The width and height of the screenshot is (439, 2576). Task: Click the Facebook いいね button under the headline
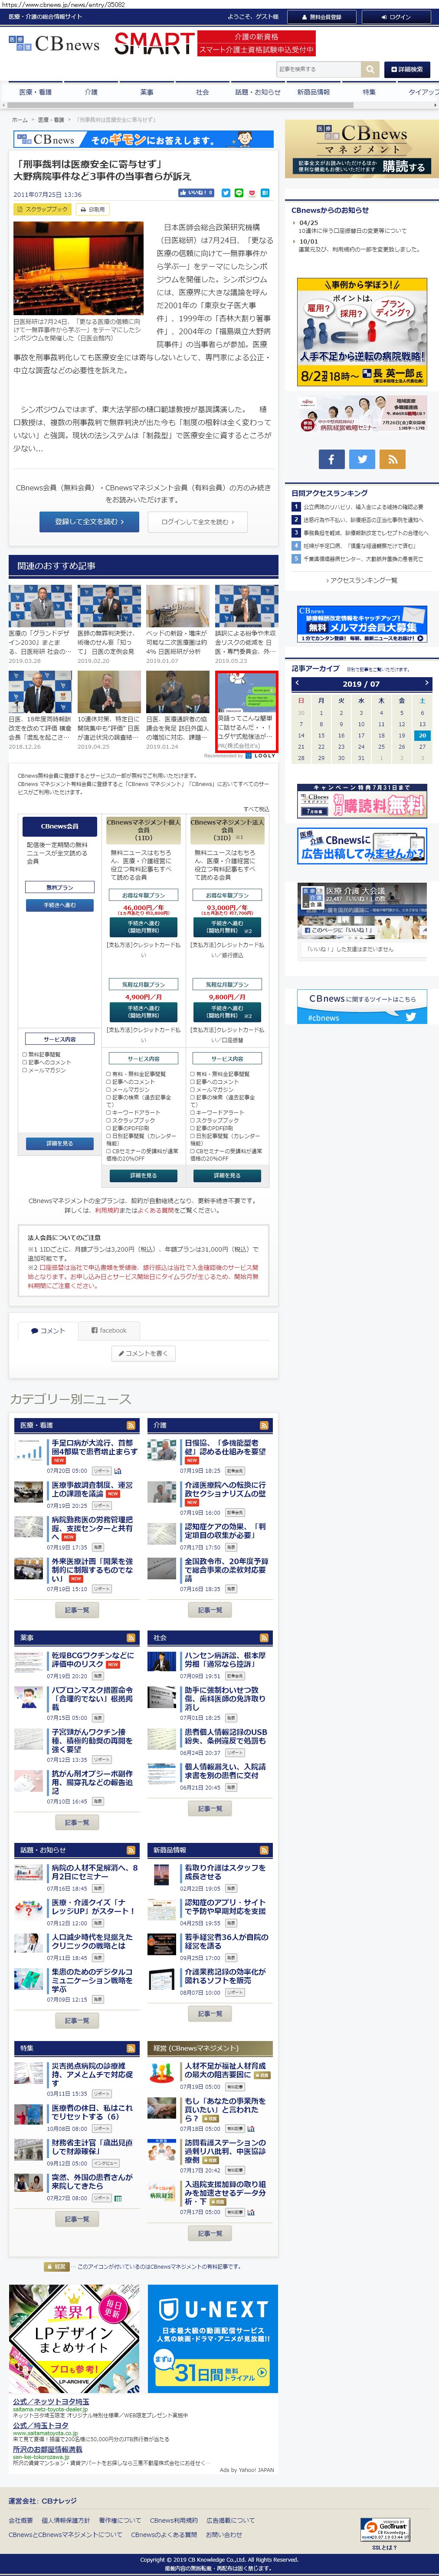tap(196, 193)
